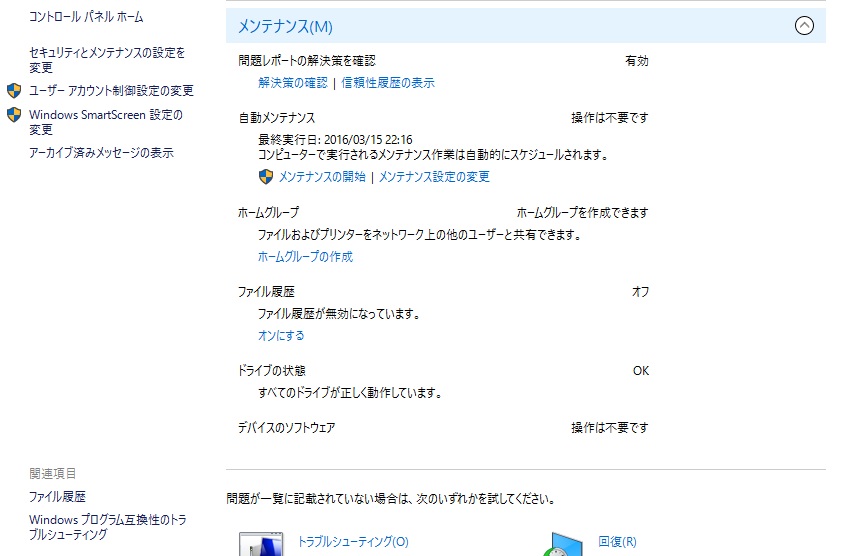Click shield icon next to ユーザー アカウント制御
Image resolution: width=843 pixels, height=556 pixels.
pos(14,90)
